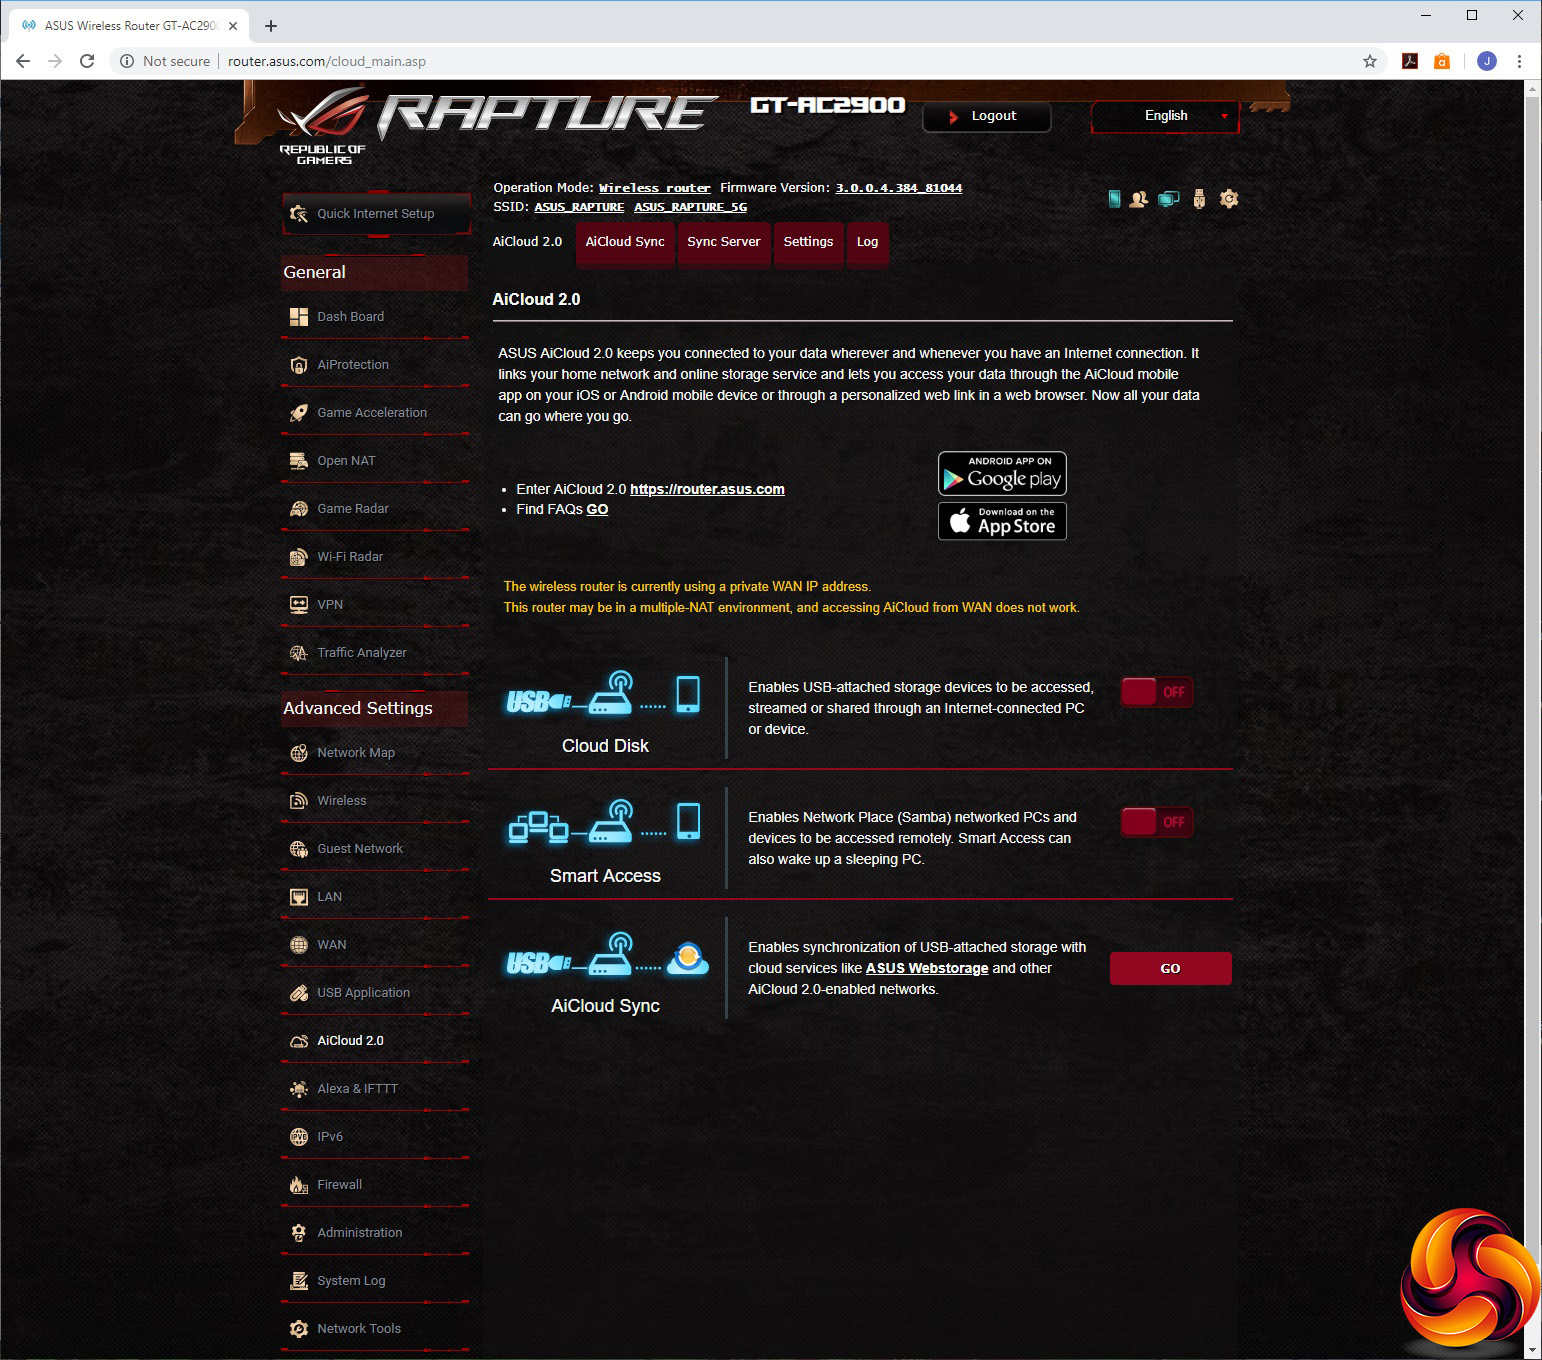The width and height of the screenshot is (1542, 1360).
Task: Click the Network Map globe icon
Action: tap(298, 753)
